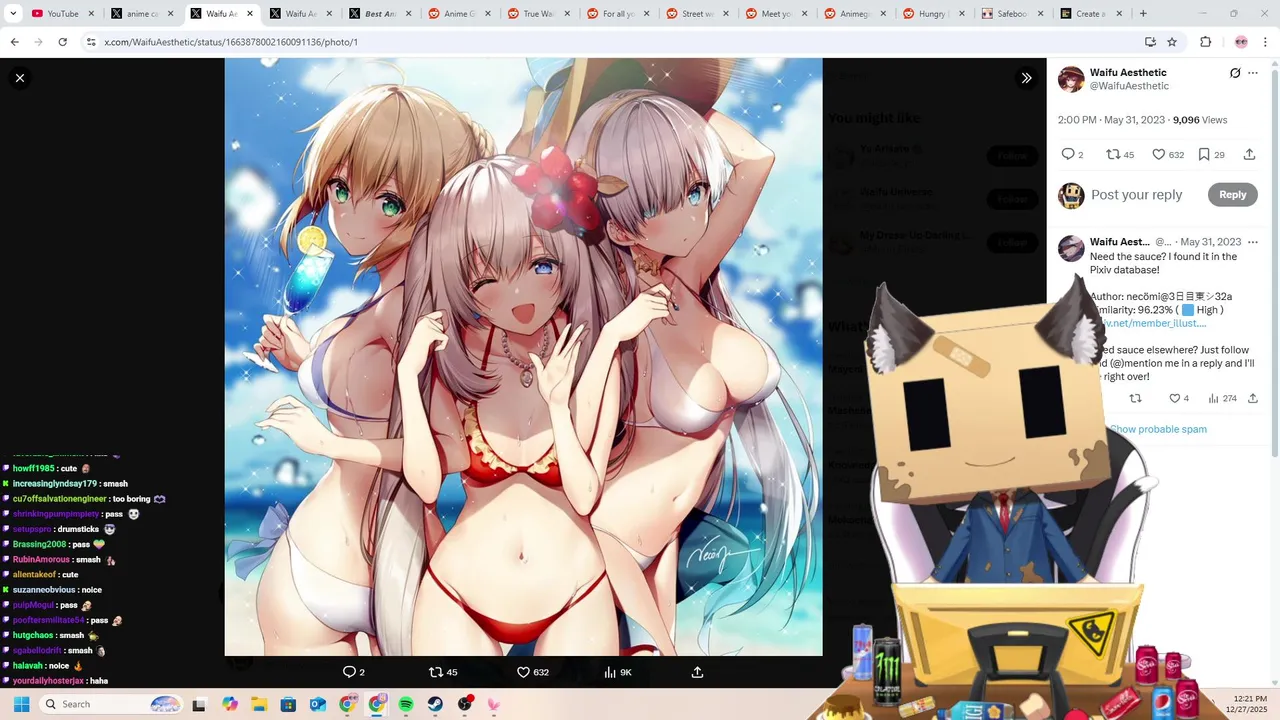Reload the current page

62,42
